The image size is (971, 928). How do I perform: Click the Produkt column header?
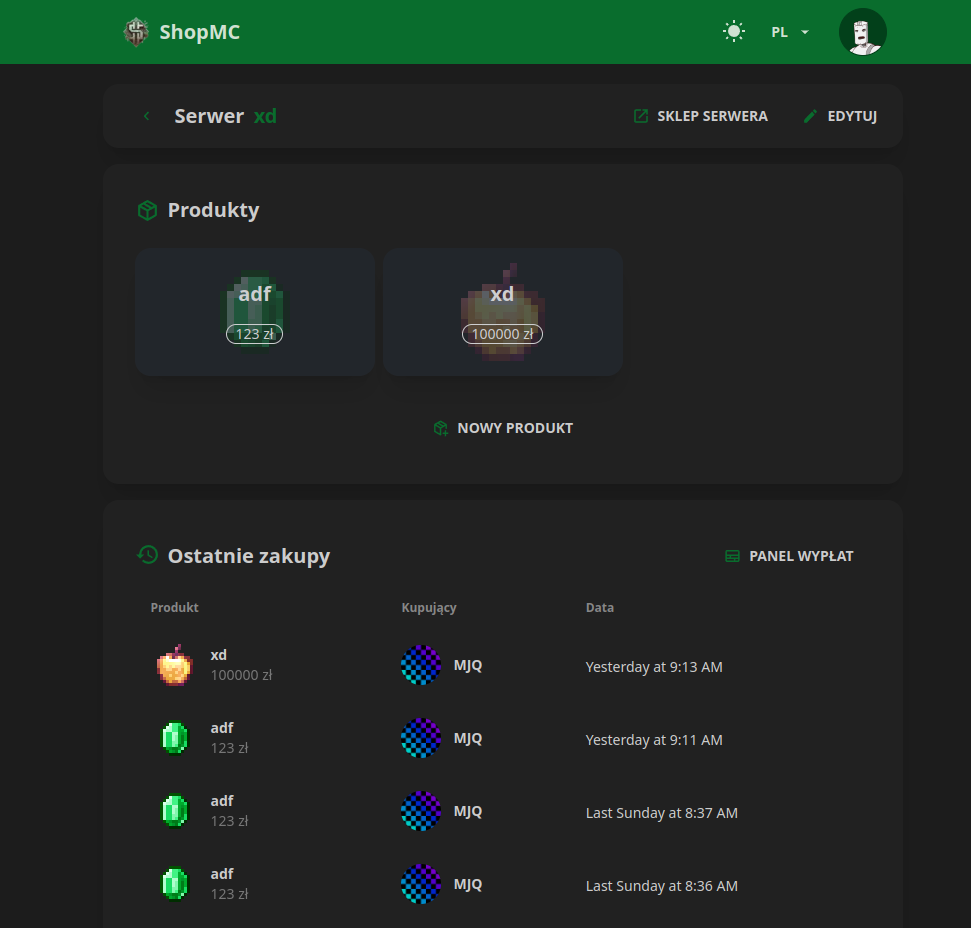174,607
